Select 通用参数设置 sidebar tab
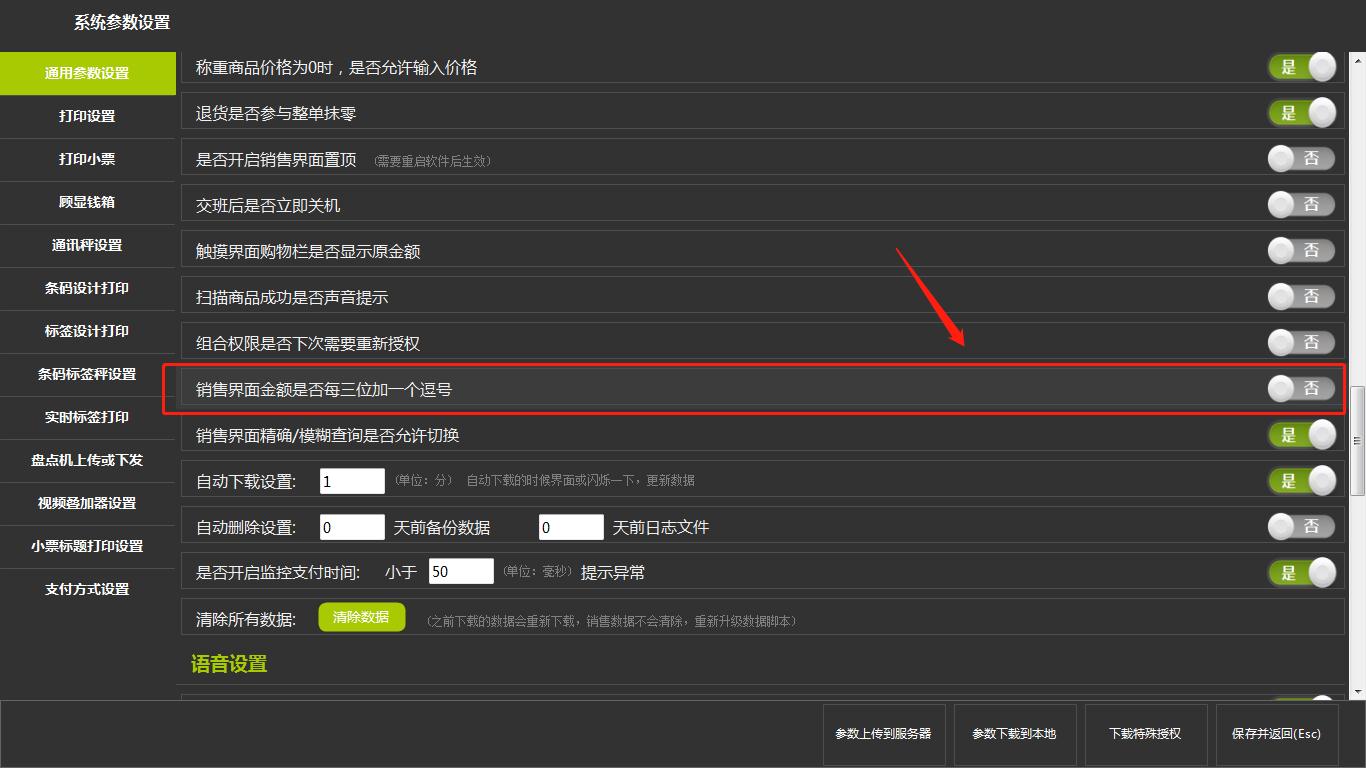Viewport: 1366px width, 768px height. [x=87, y=73]
